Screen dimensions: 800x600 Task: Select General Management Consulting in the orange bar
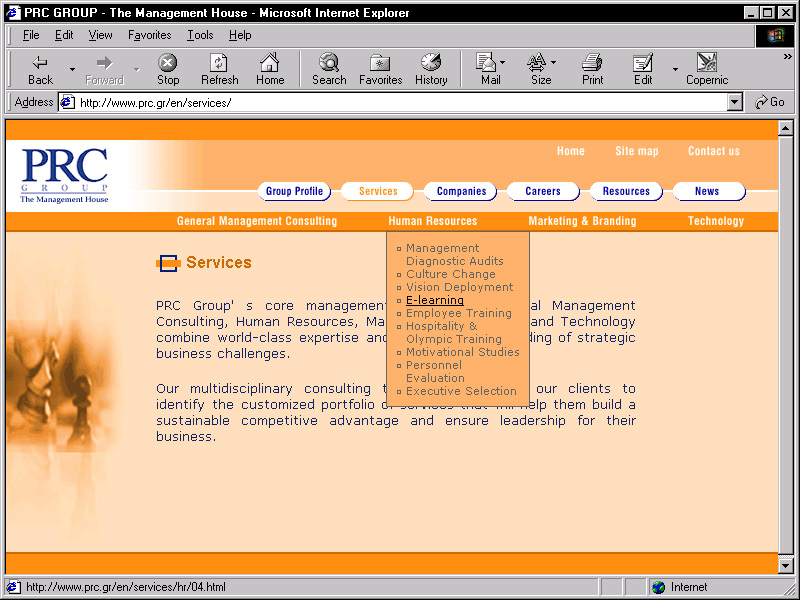pos(257,221)
